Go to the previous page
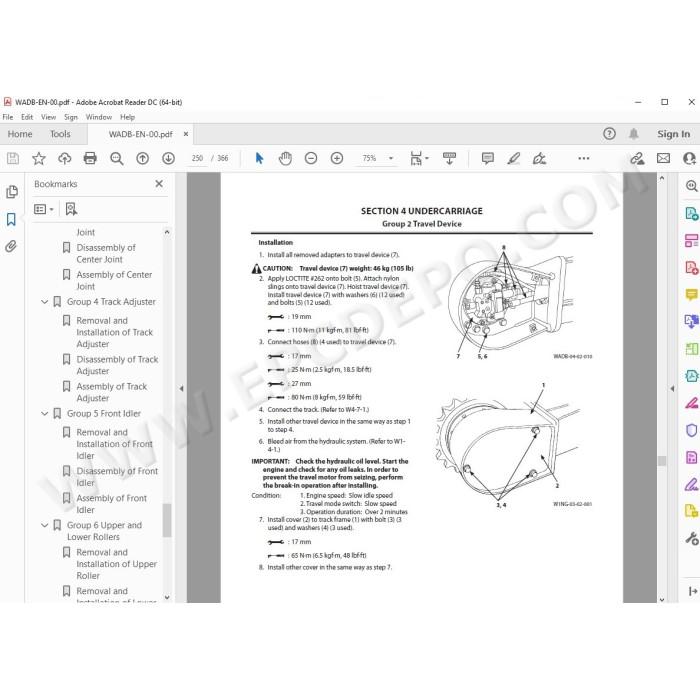The image size is (700, 700). pos(142,158)
